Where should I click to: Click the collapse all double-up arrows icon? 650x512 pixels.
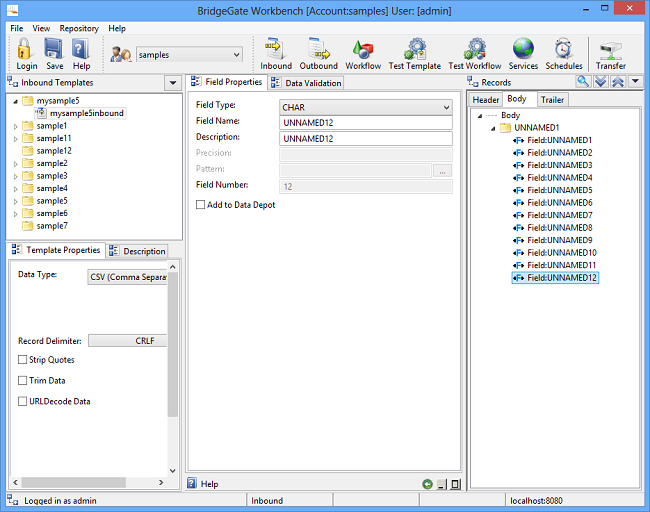click(x=618, y=81)
